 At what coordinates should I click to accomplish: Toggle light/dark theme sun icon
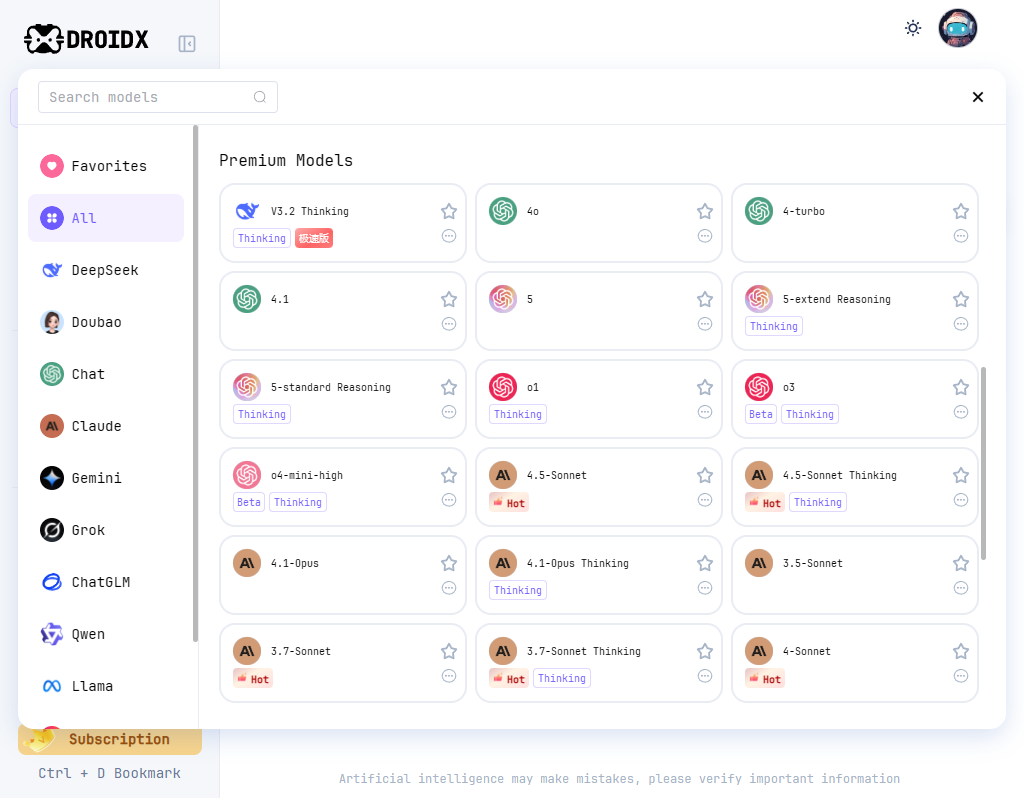click(x=913, y=28)
